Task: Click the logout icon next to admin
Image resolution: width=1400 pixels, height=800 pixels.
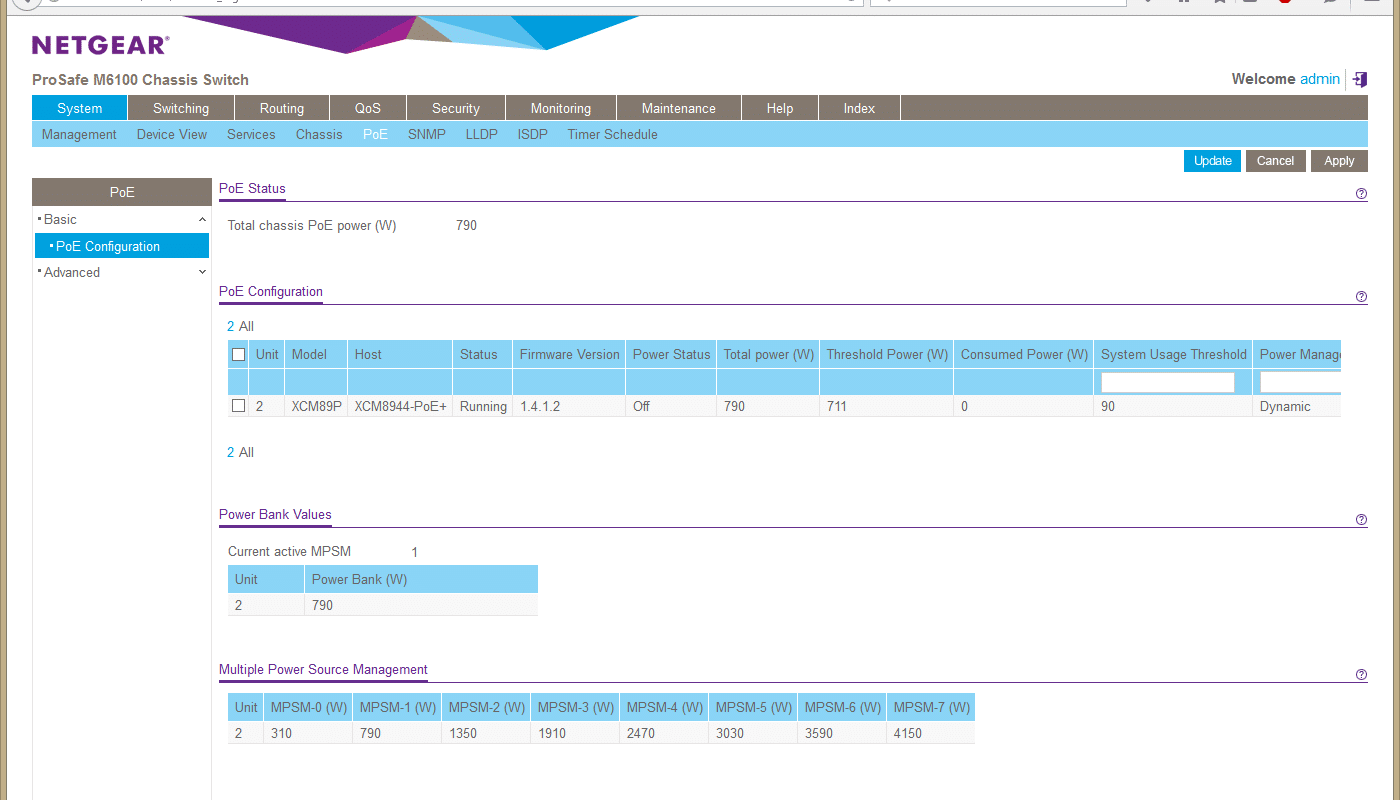Action: (x=1359, y=79)
